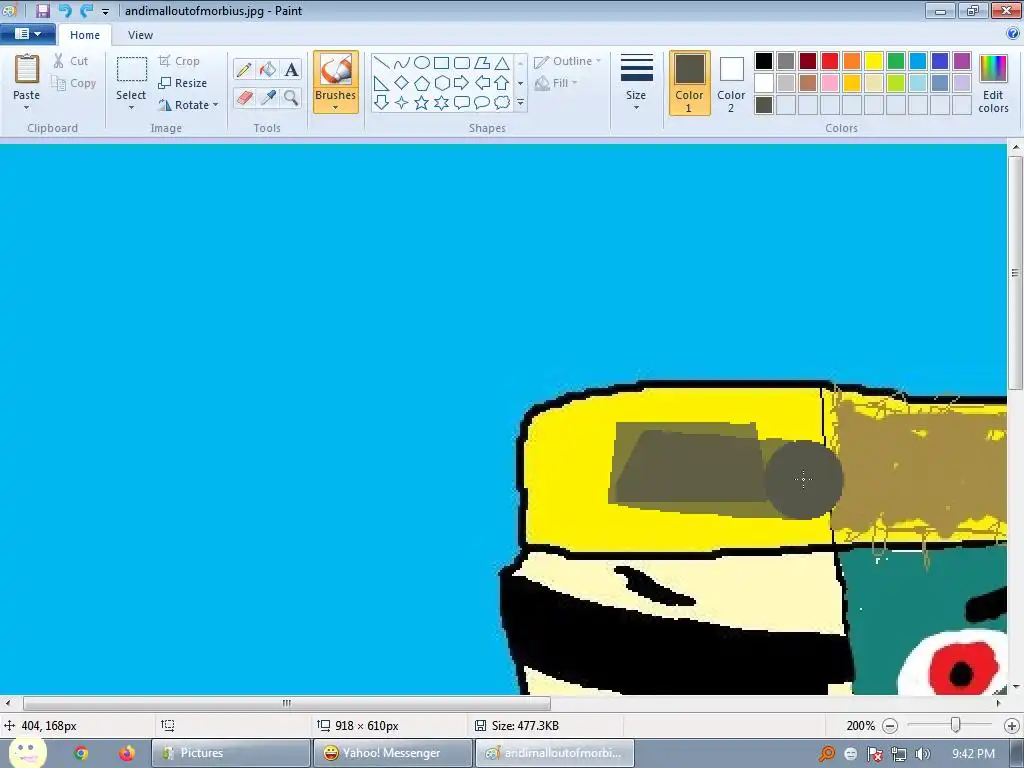Launch Firefox from taskbar
This screenshot has height=768, width=1024.
[127, 753]
